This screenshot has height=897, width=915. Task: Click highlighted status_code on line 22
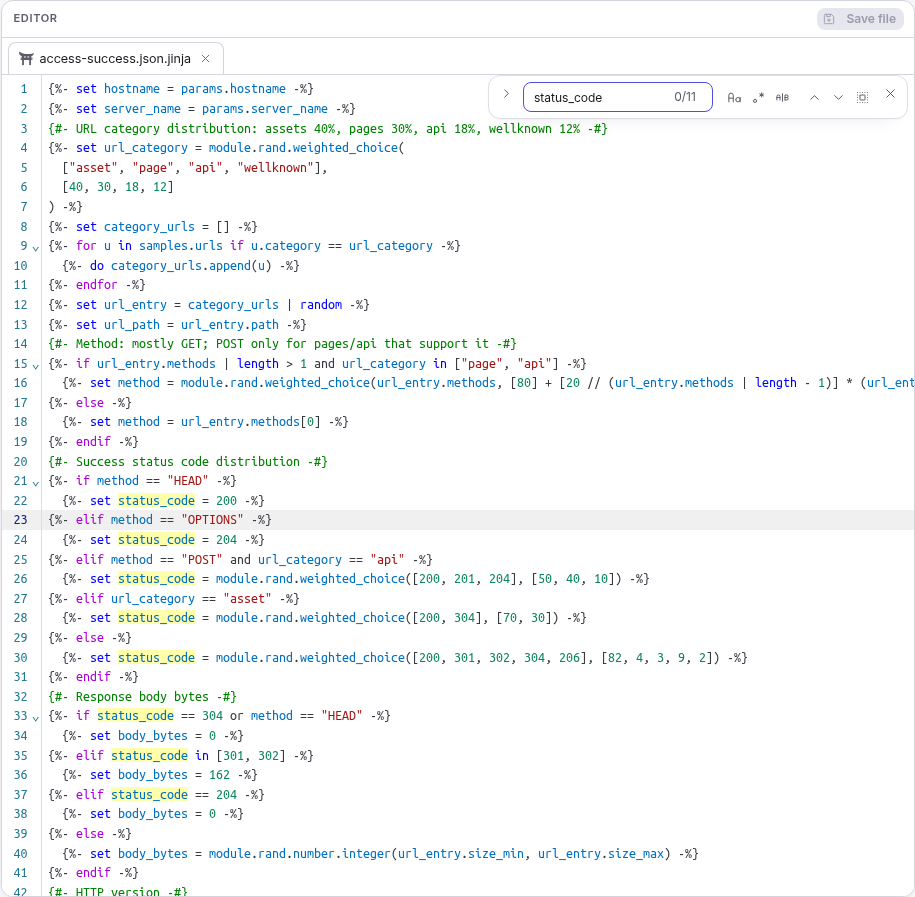[x=156, y=501]
